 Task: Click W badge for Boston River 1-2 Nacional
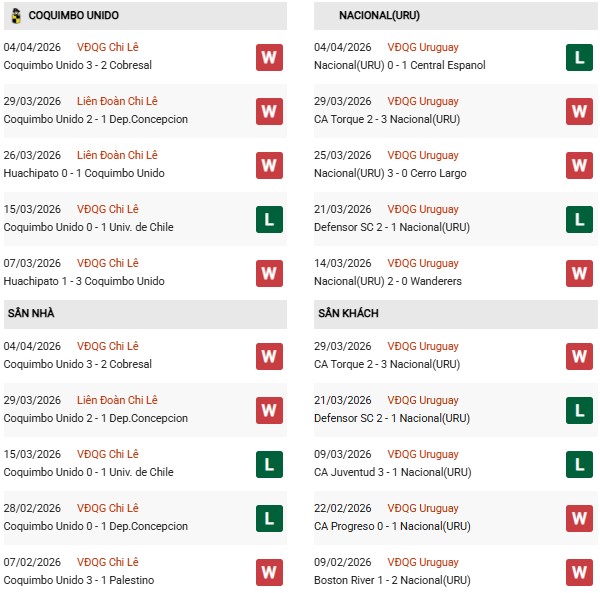(579, 572)
